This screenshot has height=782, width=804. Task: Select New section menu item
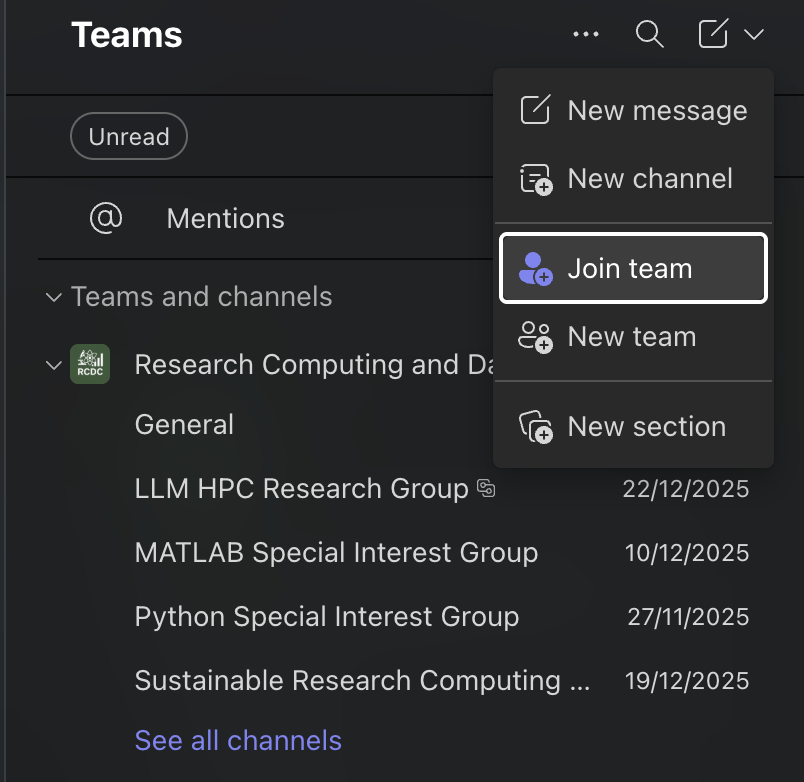633,427
